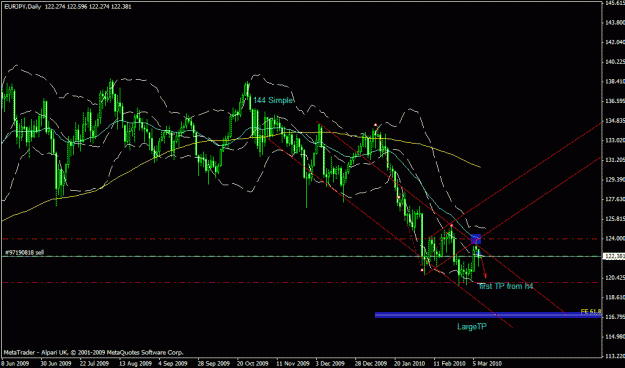Click the small blue square near 124.000
This screenshot has height=368, width=625.
click(476, 239)
